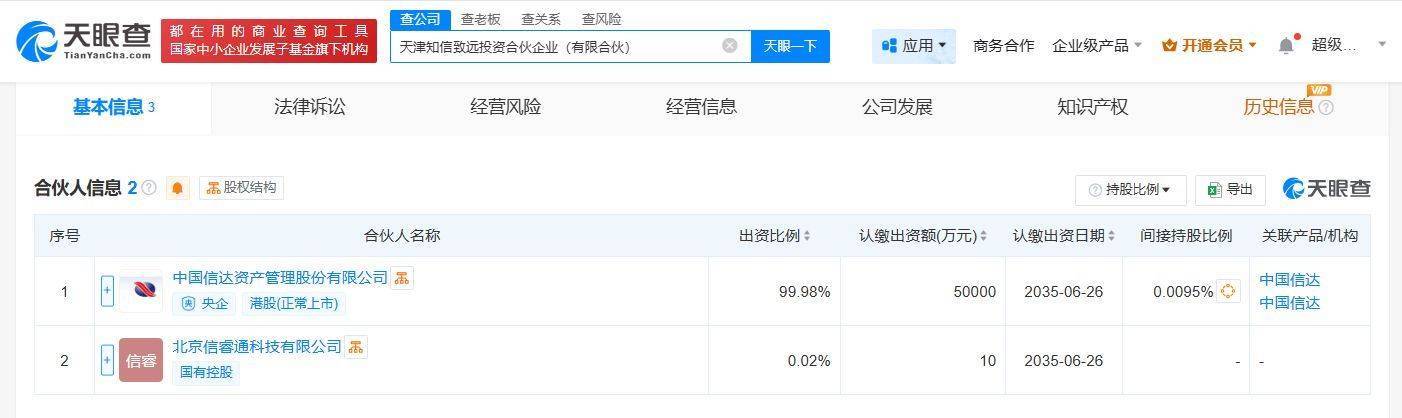Open the 应用 dropdown menu
The width and height of the screenshot is (1402, 418).
tap(914, 46)
